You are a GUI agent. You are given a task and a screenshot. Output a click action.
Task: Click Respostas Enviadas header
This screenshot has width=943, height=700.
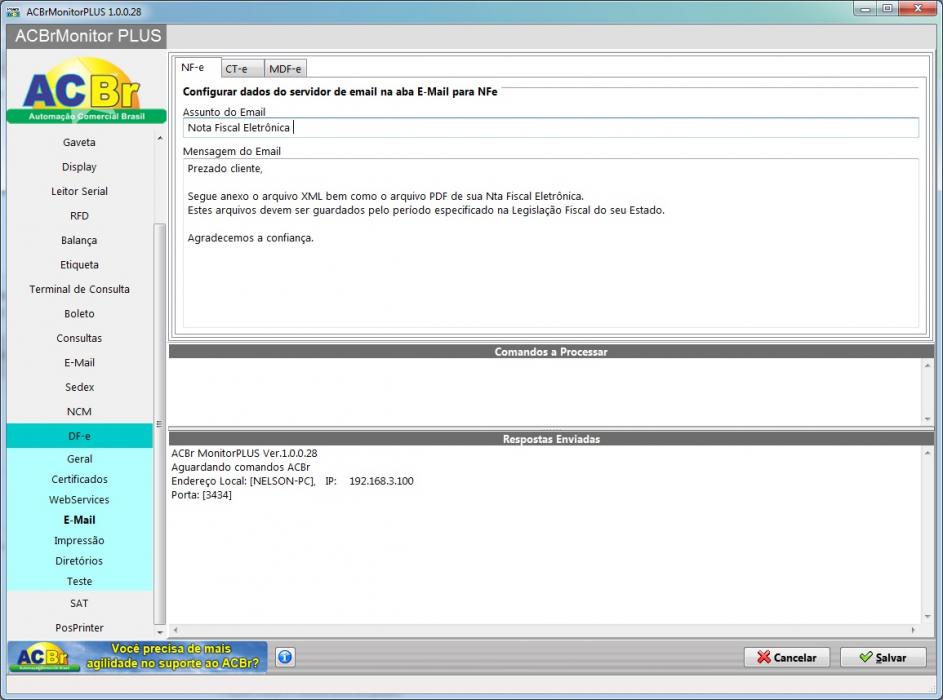point(551,439)
